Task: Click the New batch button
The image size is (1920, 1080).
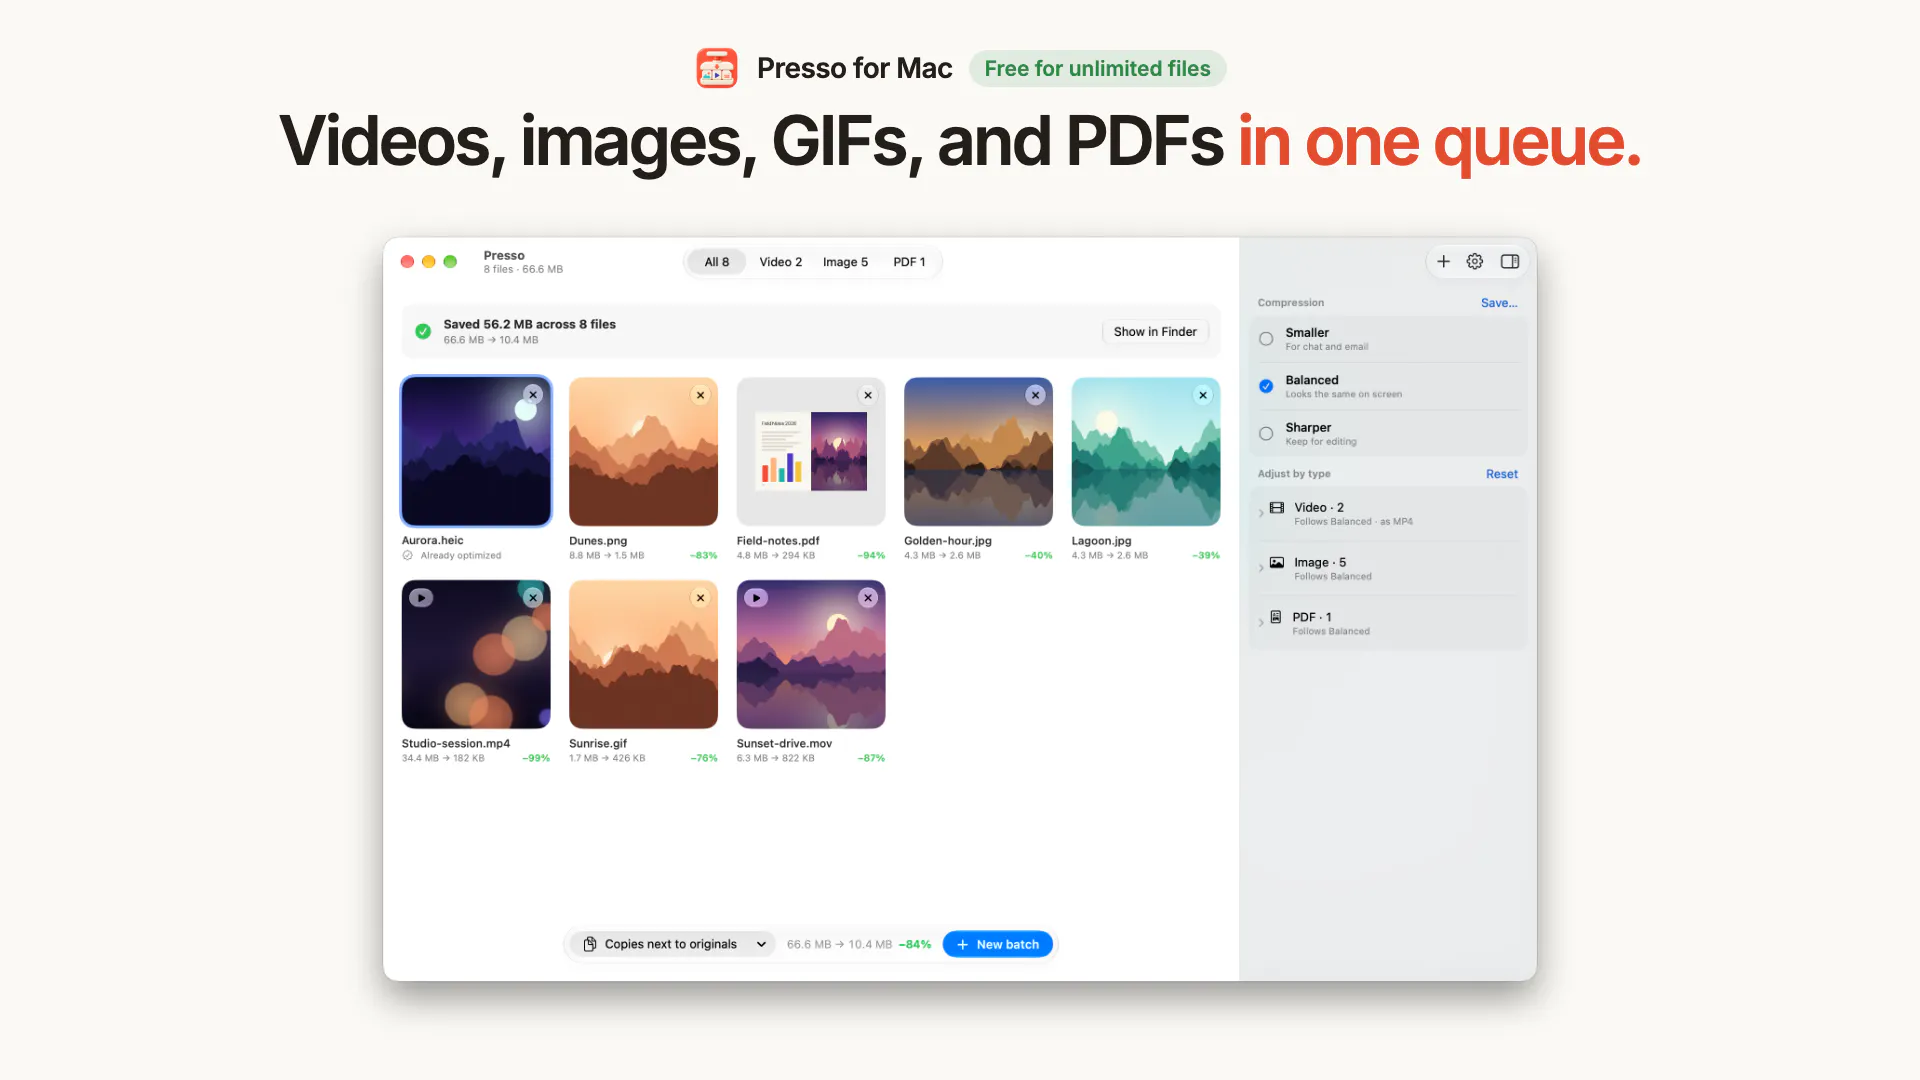Action: (x=998, y=944)
